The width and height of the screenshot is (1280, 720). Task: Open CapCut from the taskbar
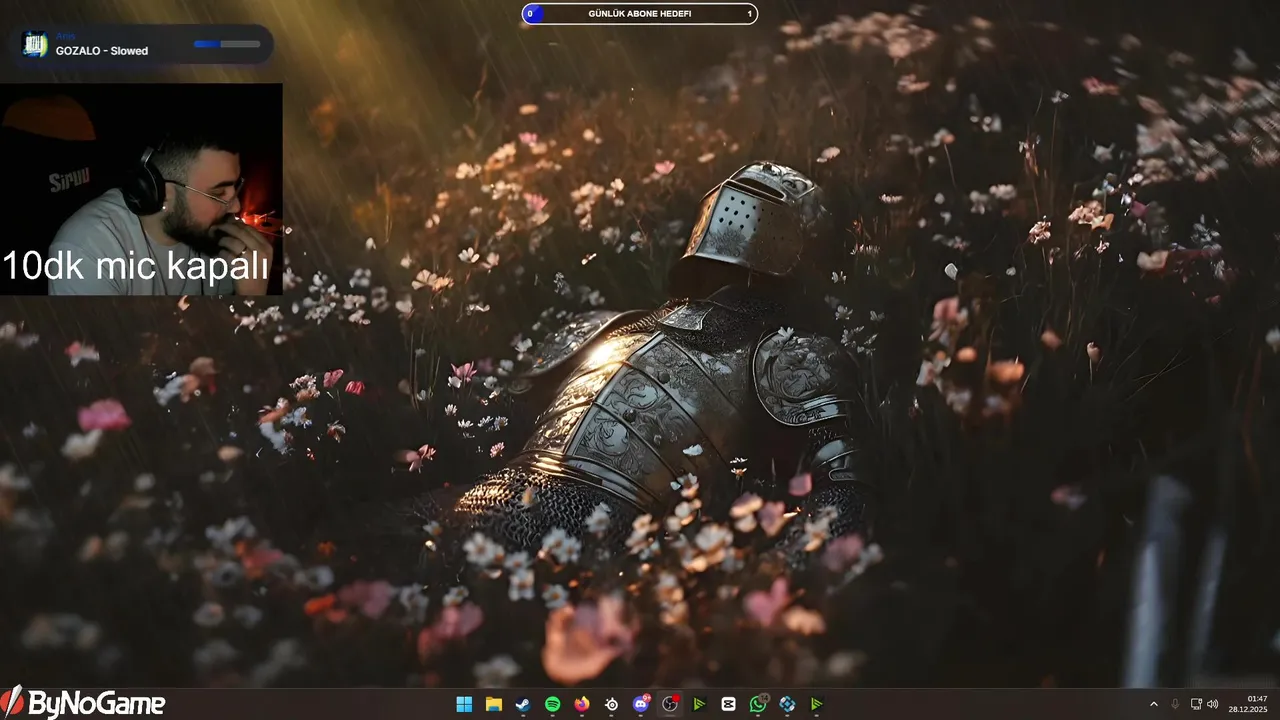click(x=729, y=704)
